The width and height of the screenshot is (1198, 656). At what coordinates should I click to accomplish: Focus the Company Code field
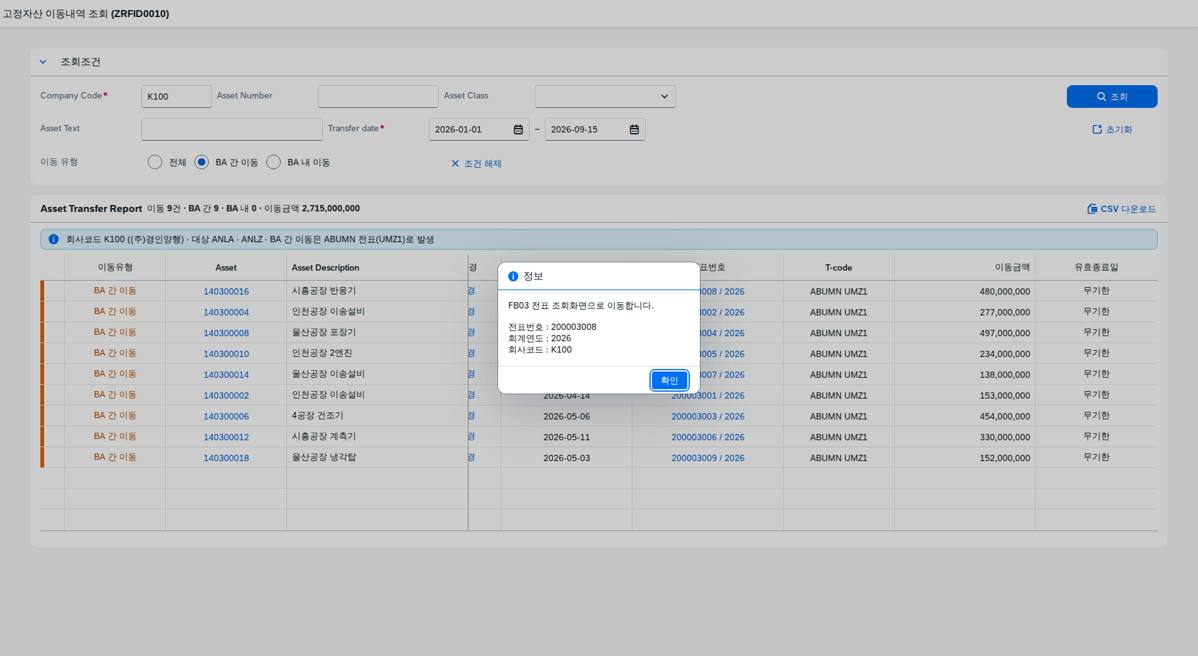176,96
